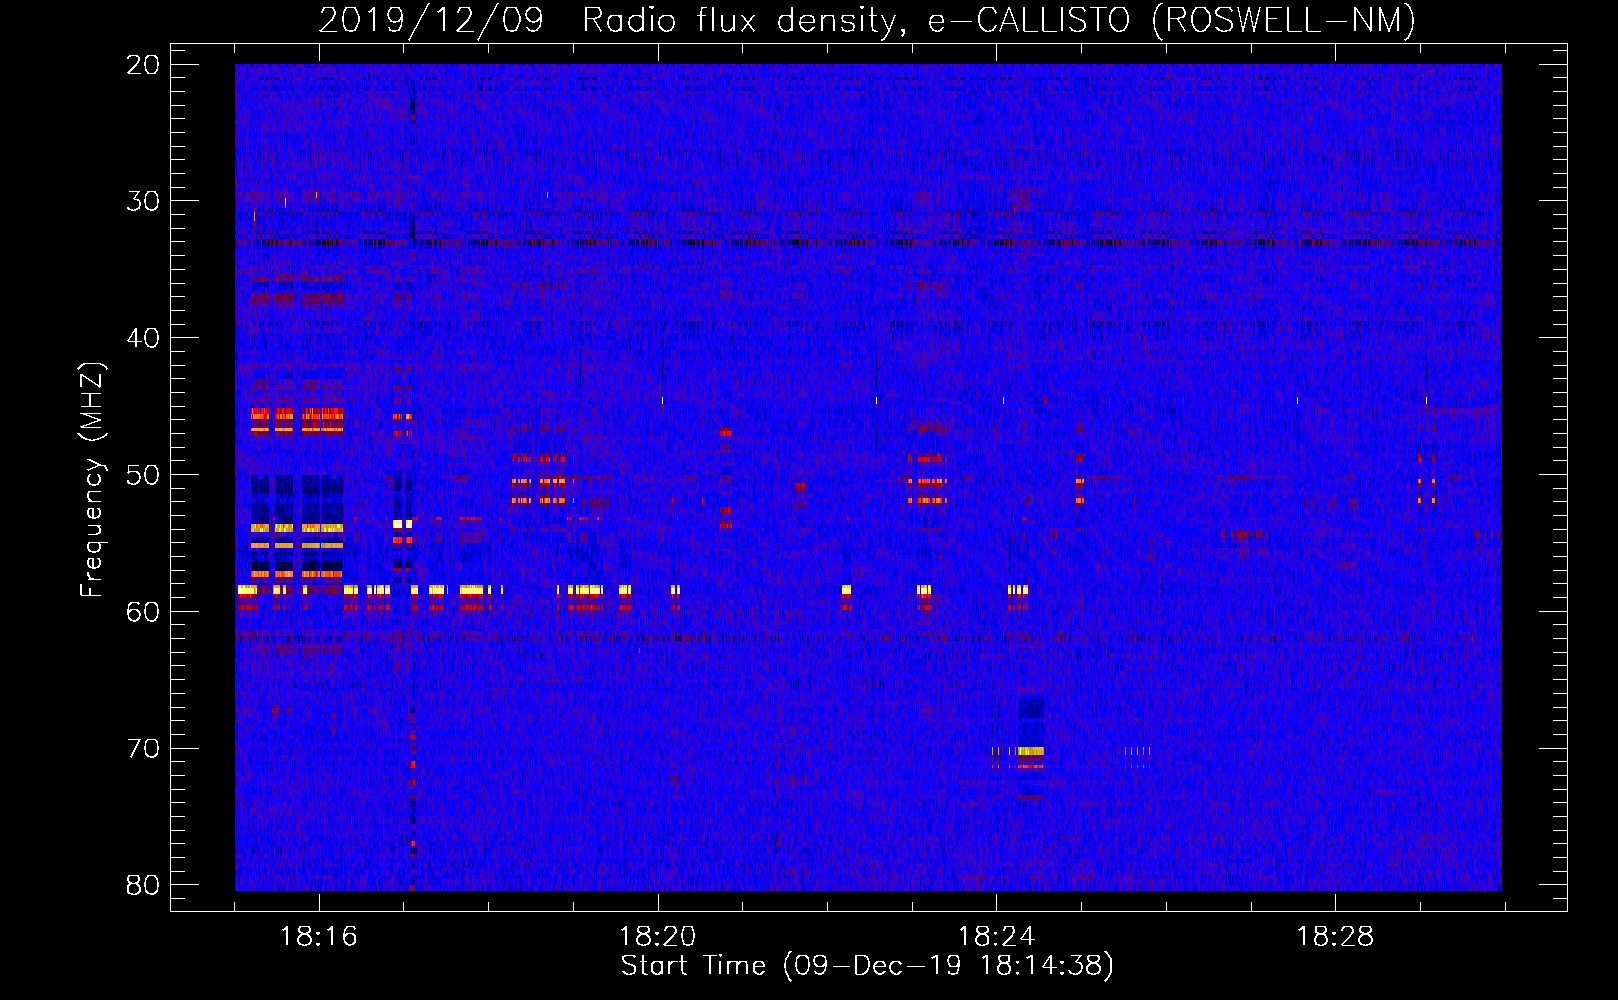
Task: Click the 80 frequency tick label
Action: (143, 885)
